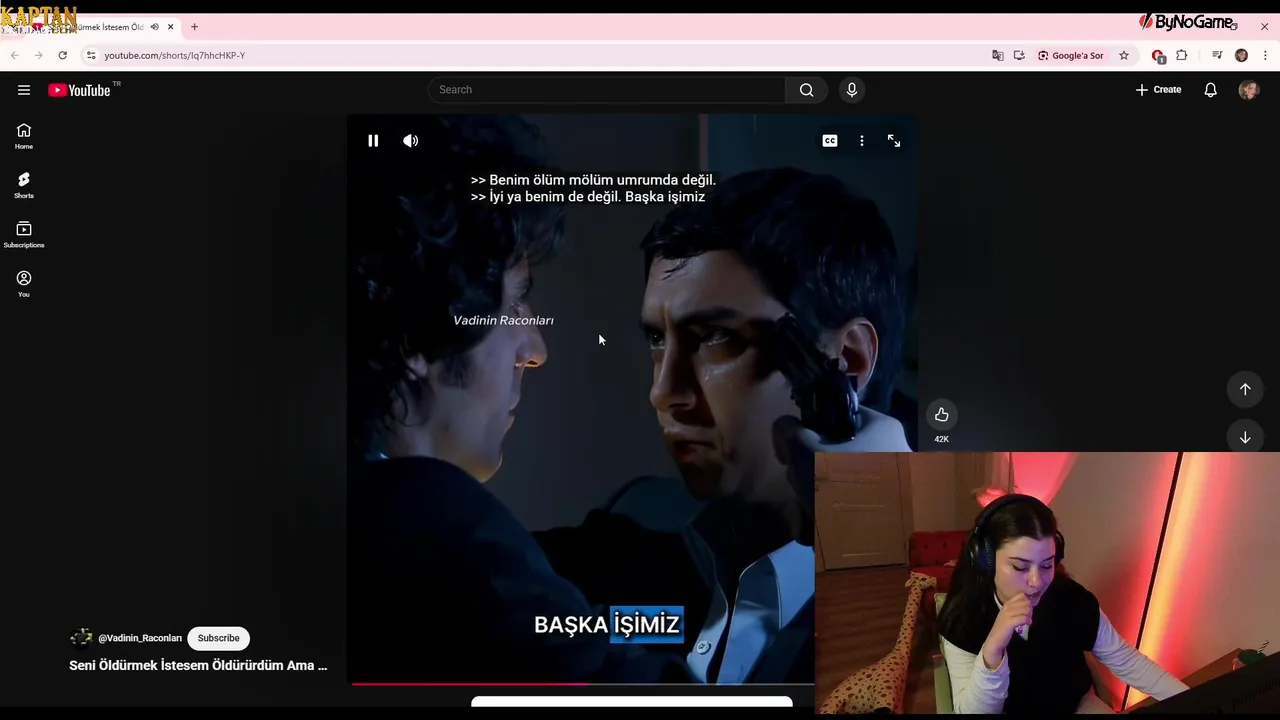
Task: Click the YouTube logo
Action: pyautogui.click(x=79, y=90)
